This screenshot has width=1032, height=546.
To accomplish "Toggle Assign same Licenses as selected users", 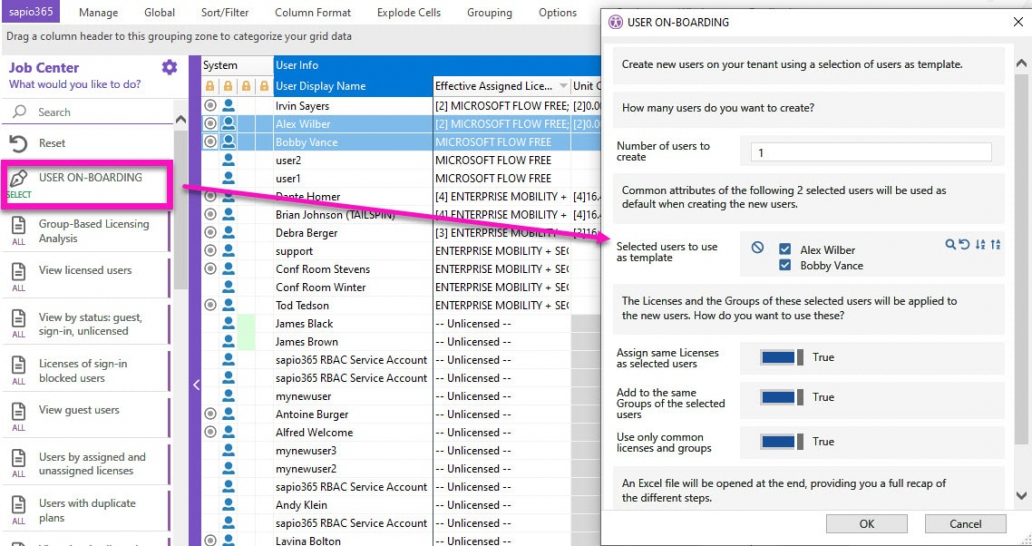I will click(x=782, y=357).
